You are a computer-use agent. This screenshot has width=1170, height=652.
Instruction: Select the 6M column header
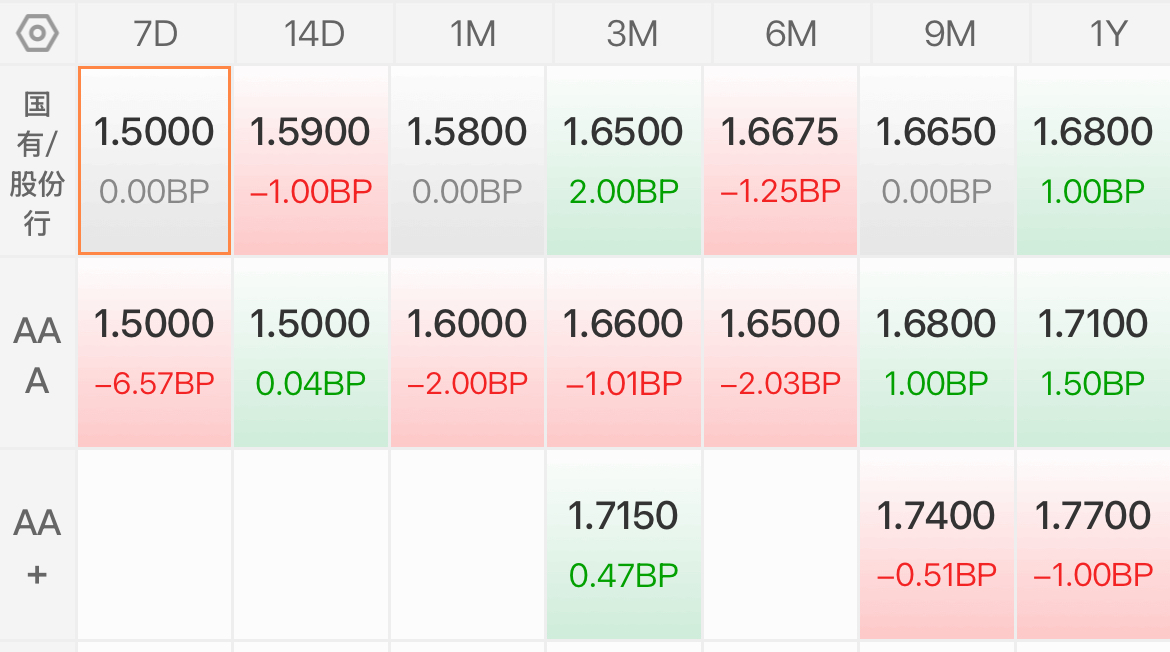click(791, 34)
